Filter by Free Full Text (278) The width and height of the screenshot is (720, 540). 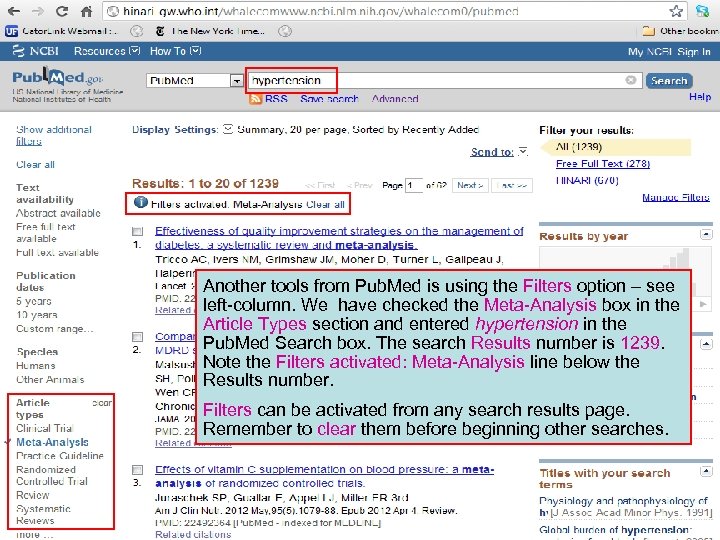click(x=603, y=163)
